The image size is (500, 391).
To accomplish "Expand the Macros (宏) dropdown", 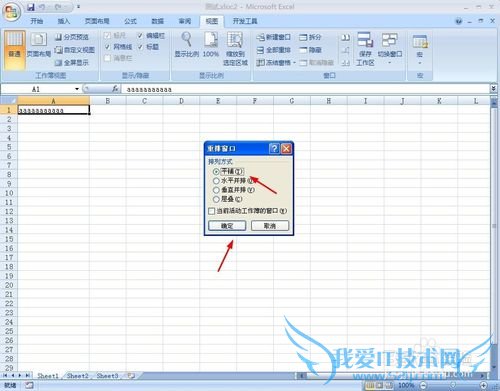I will point(420,63).
